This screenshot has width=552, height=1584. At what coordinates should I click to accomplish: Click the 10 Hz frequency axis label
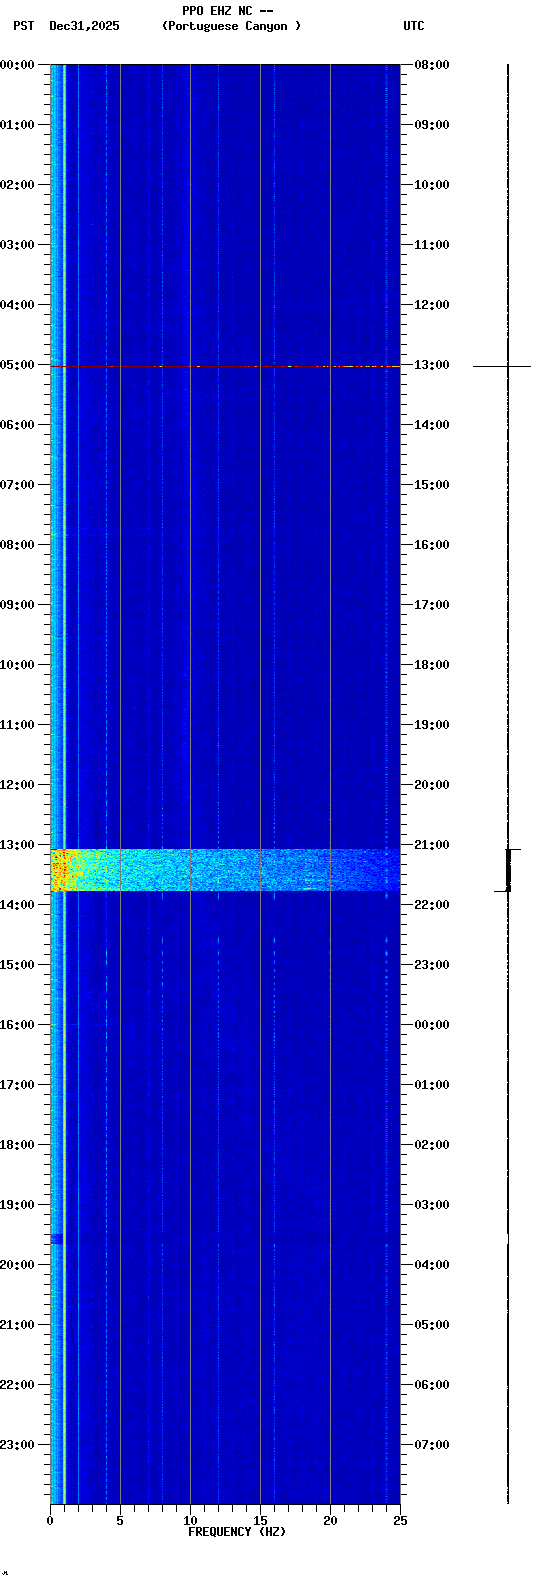190,1521
